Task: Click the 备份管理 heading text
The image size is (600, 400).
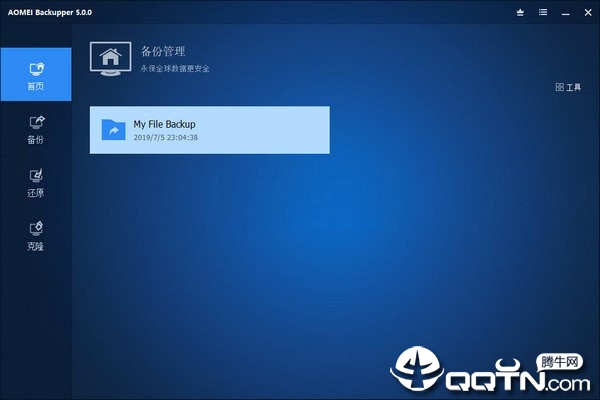Action: (x=163, y=51)
